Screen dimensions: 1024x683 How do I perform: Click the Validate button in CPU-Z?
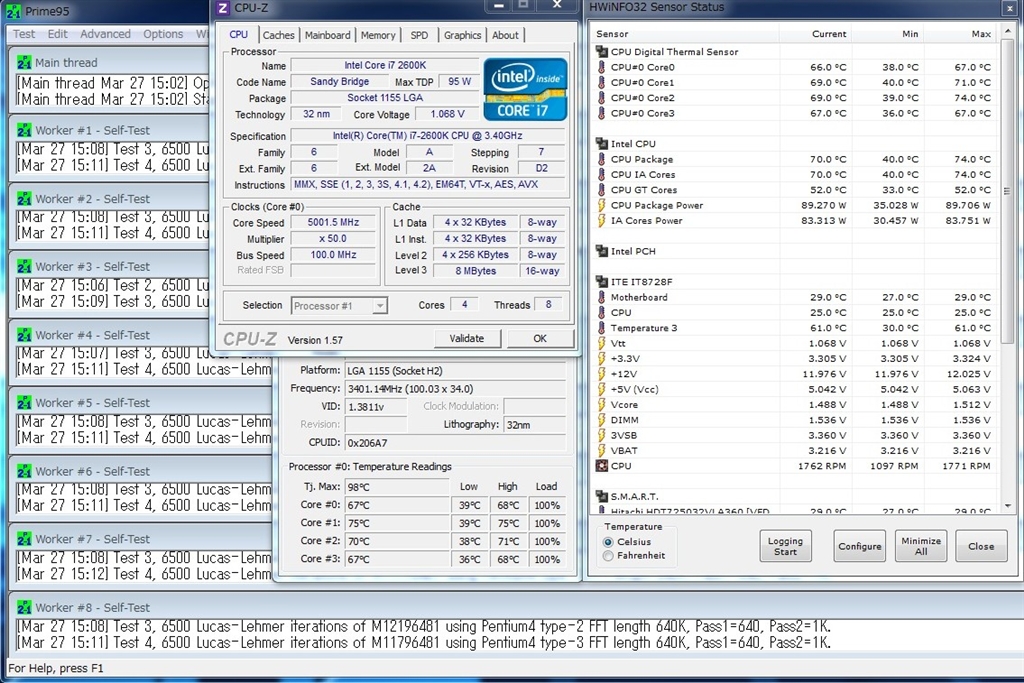pos(467,338)
